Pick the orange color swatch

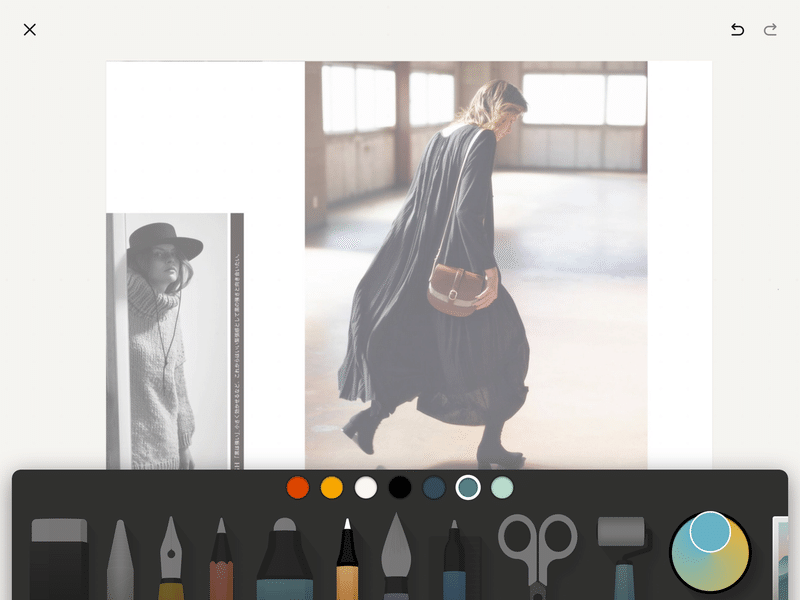tap(331, 488)
